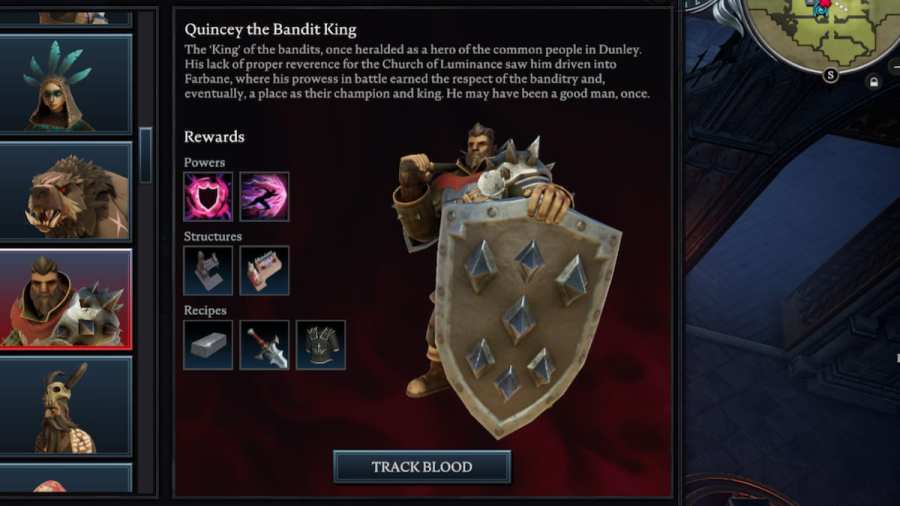The height and width of the screenshot is (506, 900).
Task: Select the purple dash power icon
Action: click(264, 197)
